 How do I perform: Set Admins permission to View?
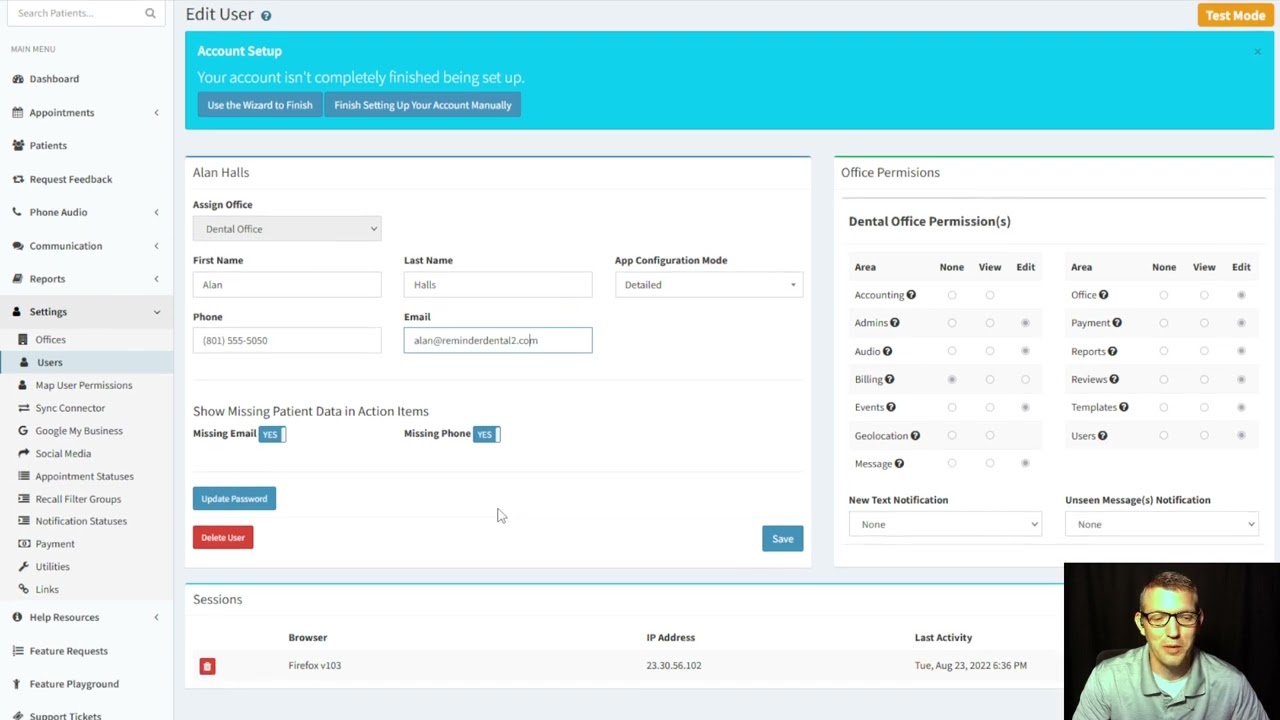point(990,323)
